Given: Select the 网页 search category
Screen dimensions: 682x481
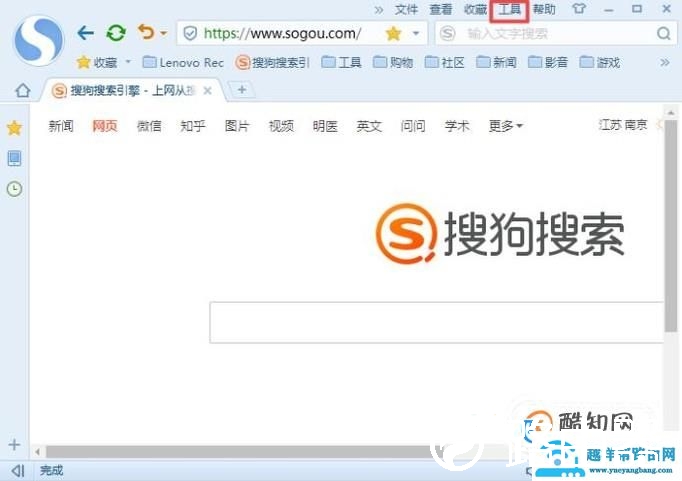Looking at the screenshot, I should coord(105,126).
